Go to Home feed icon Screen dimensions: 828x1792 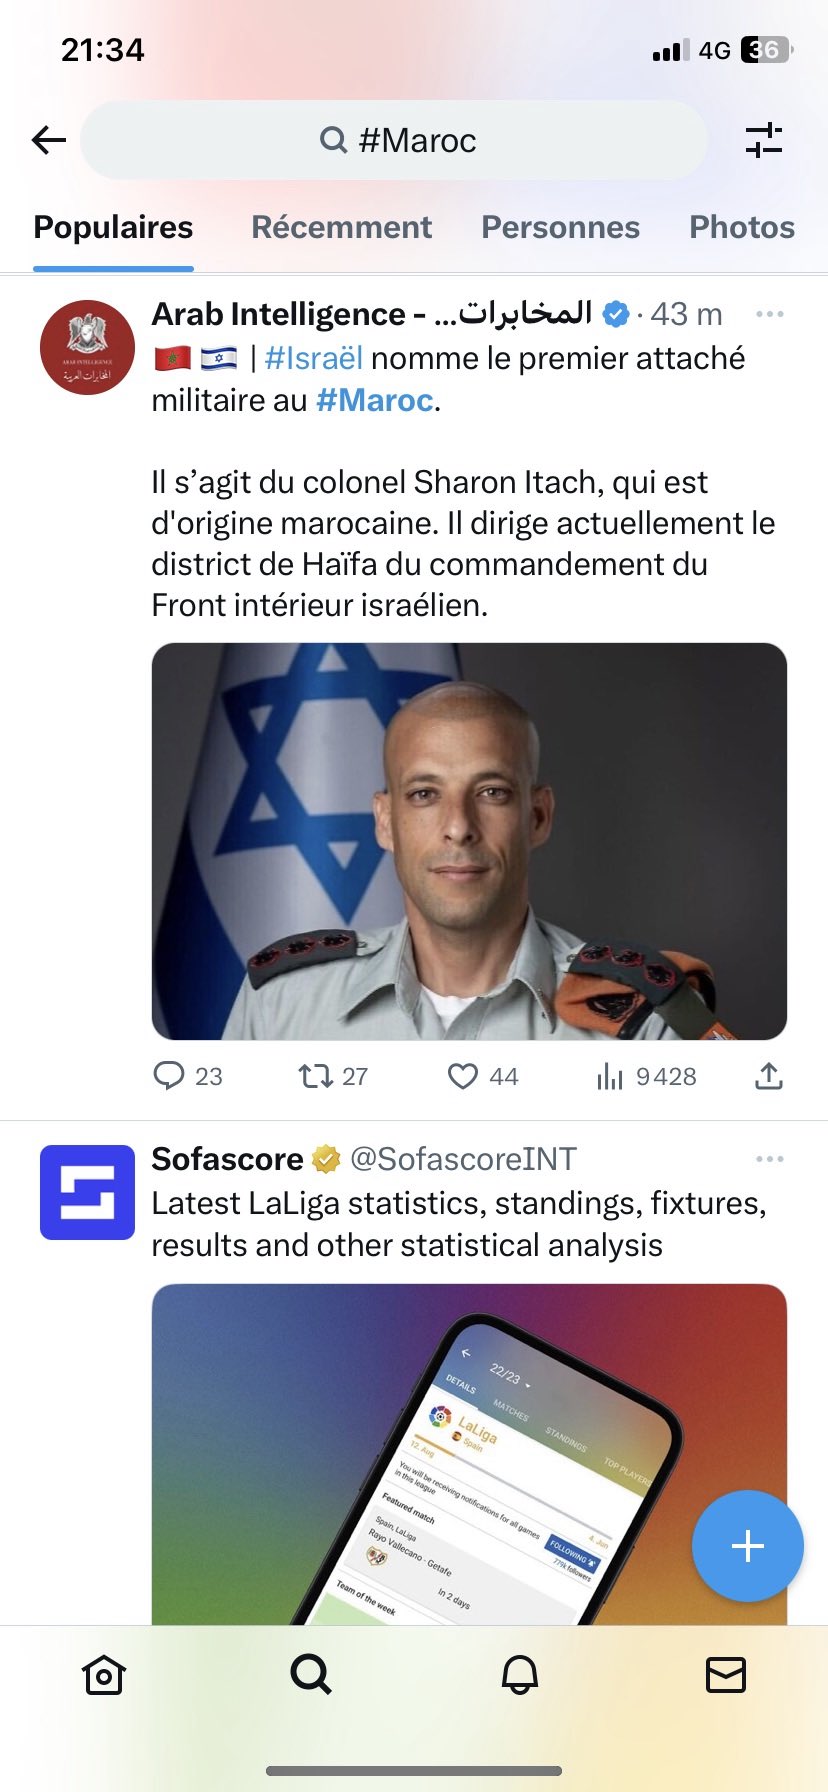pos(104,1674)
